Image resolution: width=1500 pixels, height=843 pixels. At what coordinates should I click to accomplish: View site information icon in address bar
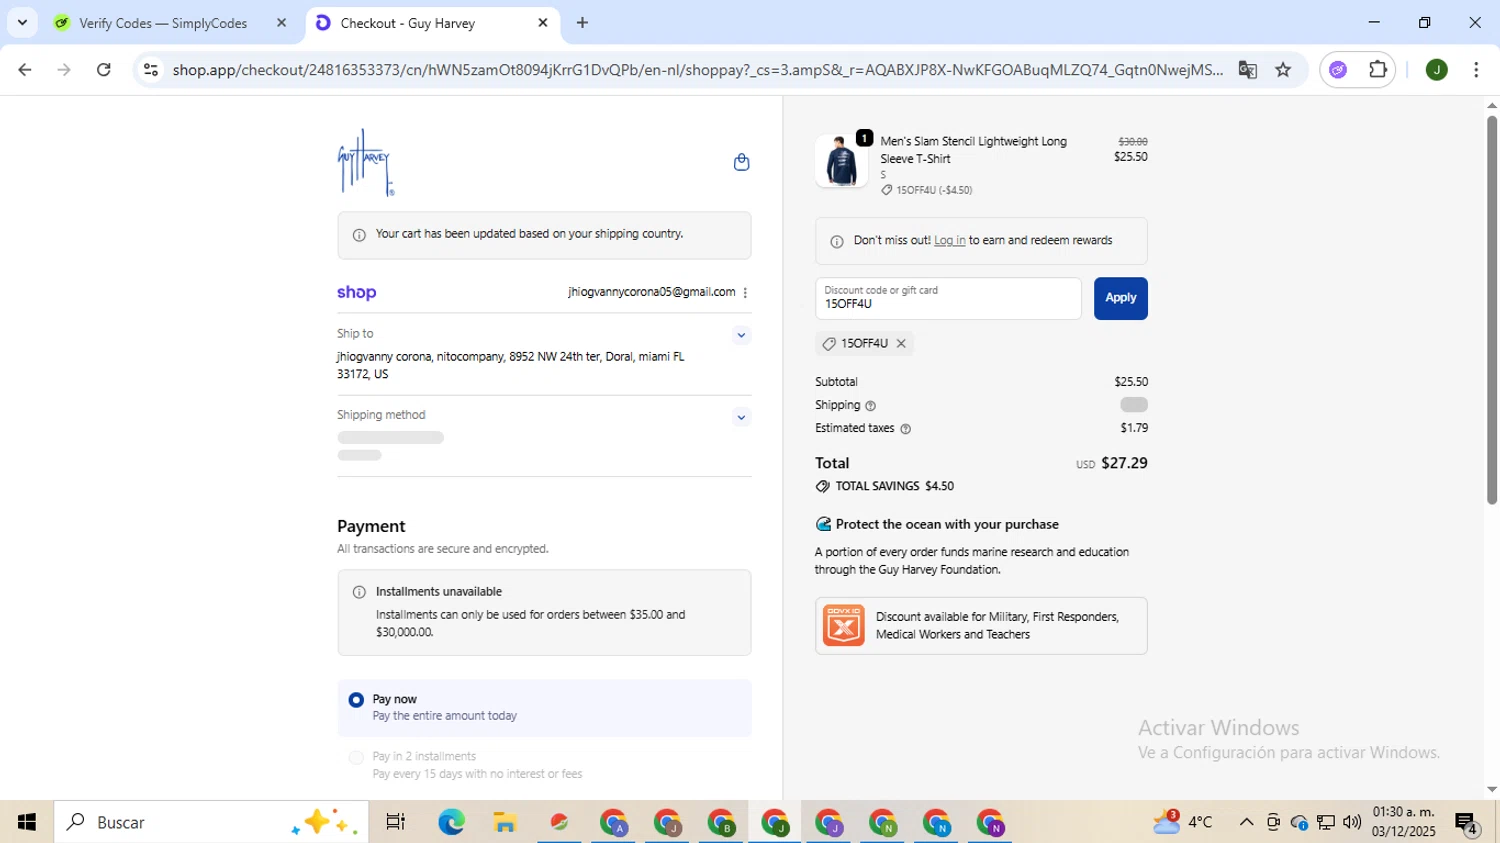[150, 69]
